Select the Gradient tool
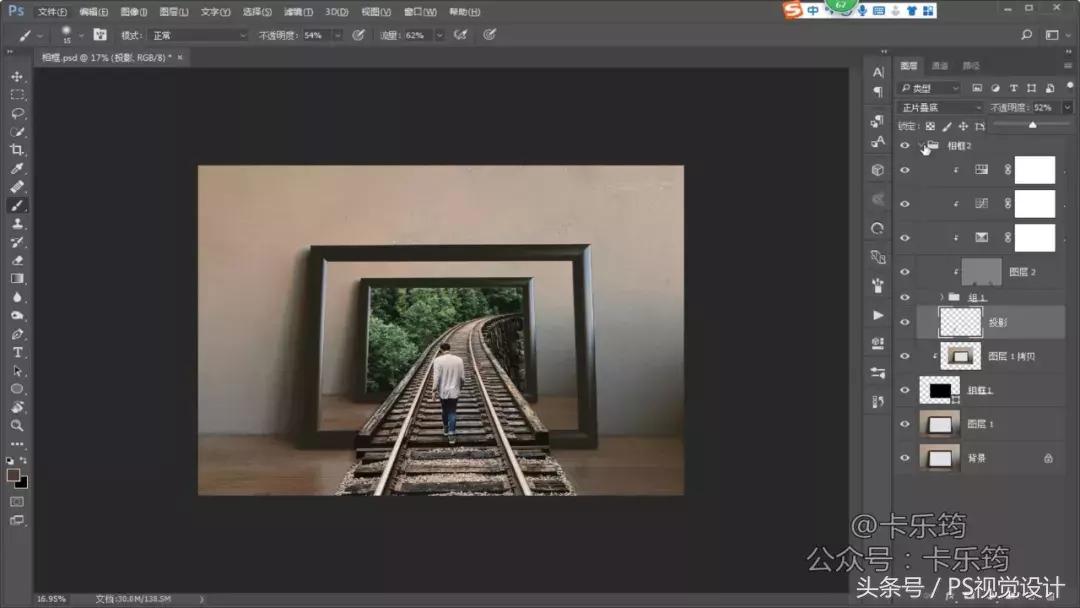Screen dimensions: 1080x608 click(17, 279)
